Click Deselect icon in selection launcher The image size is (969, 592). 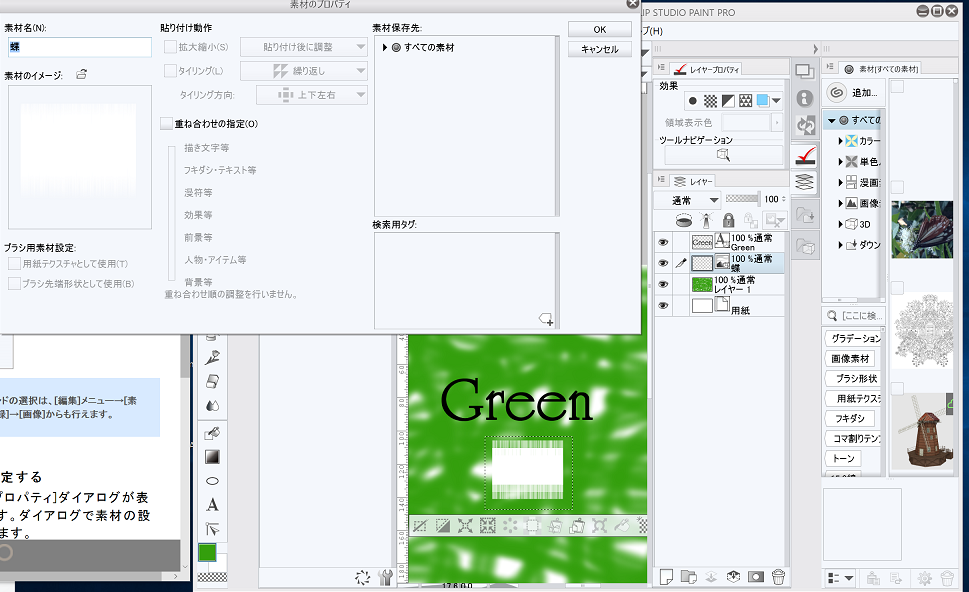tap(420, 526)
